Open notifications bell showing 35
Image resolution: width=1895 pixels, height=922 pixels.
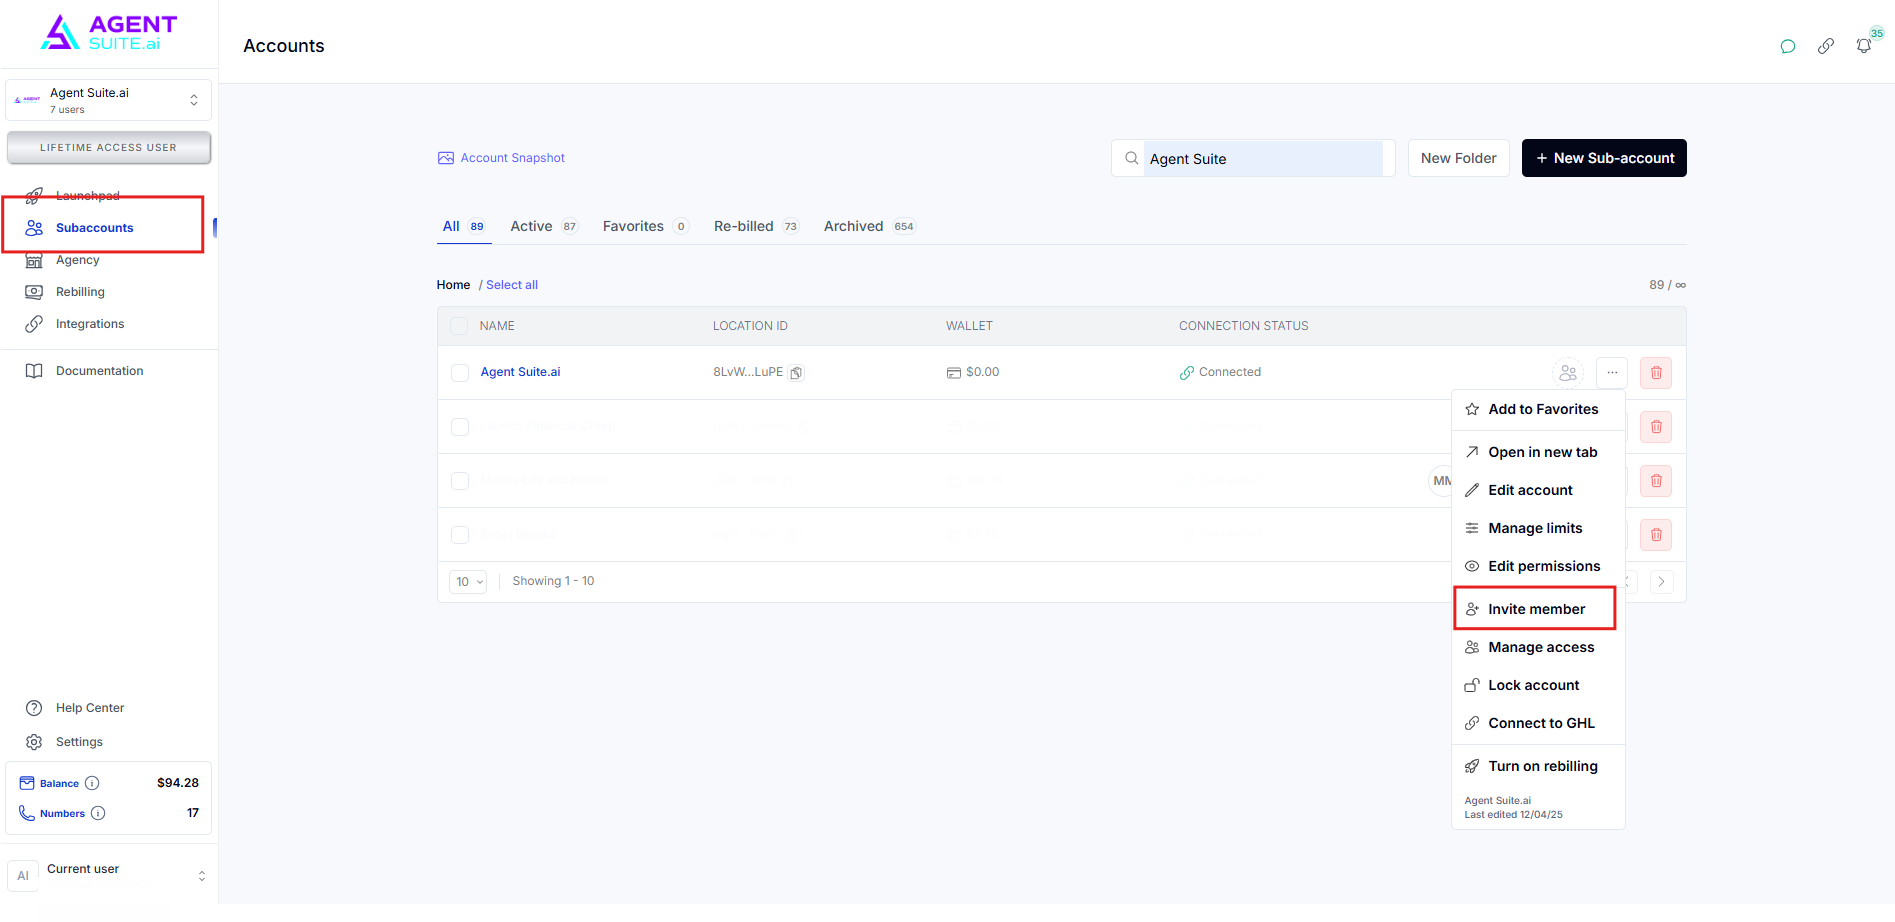point(1864,46)
